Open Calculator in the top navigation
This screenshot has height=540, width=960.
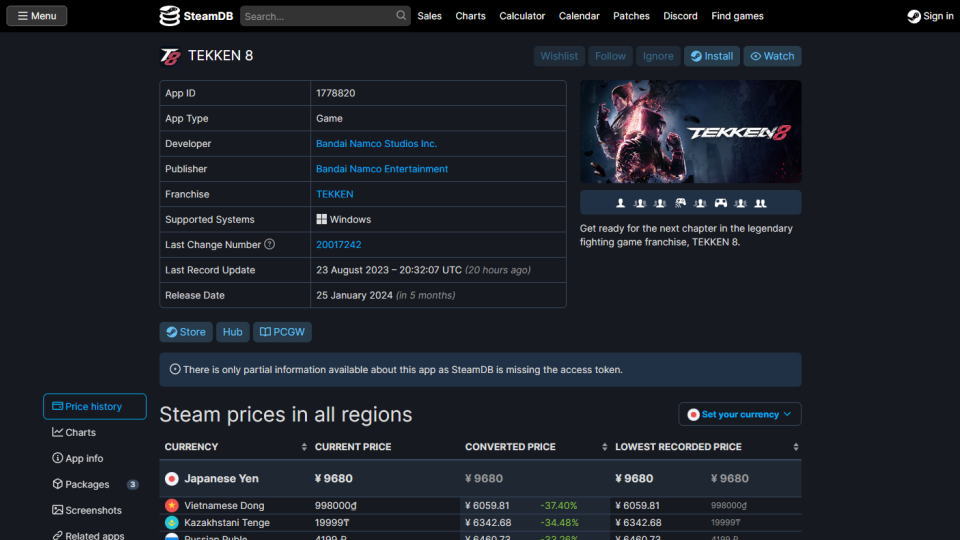click(522, 16)
